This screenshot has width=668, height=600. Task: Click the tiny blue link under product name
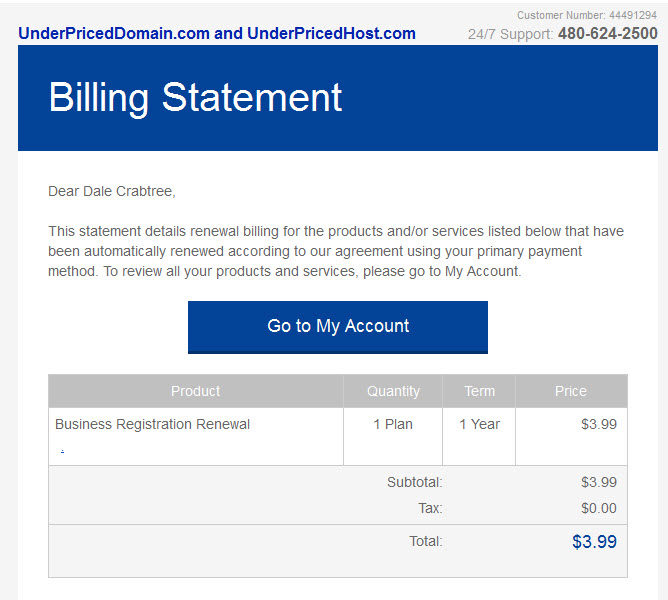[x=63, y=451]
